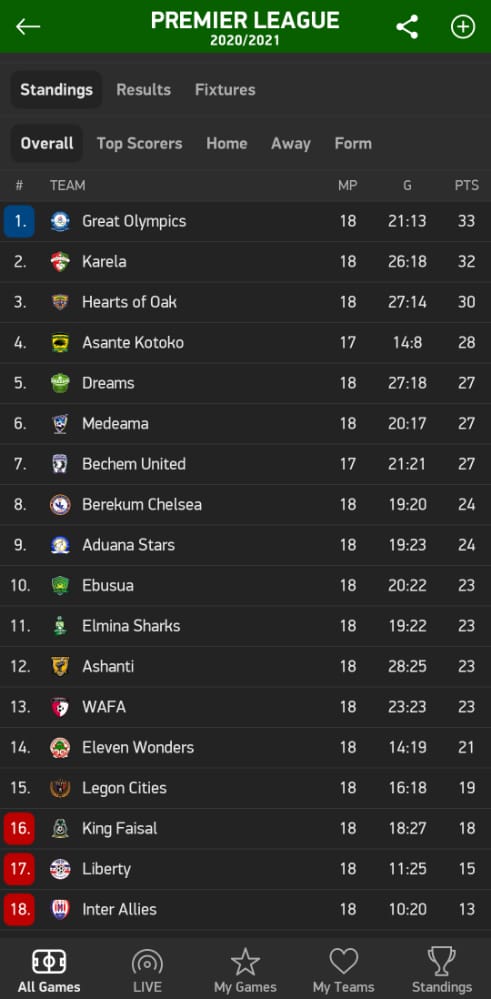Open My Teams heart icon
Viewport: 491px width, 999px height.
click(x=343, y=962)
